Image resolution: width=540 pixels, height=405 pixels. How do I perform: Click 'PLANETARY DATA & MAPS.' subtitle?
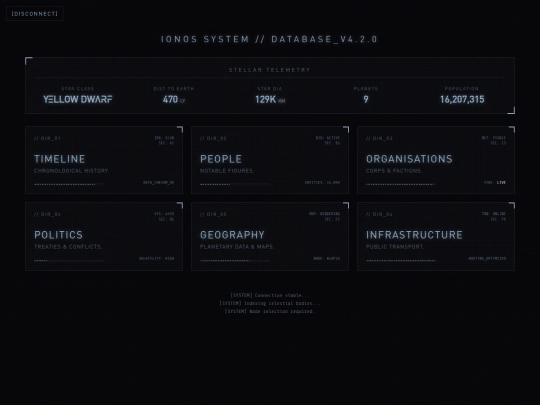(237, 247)
